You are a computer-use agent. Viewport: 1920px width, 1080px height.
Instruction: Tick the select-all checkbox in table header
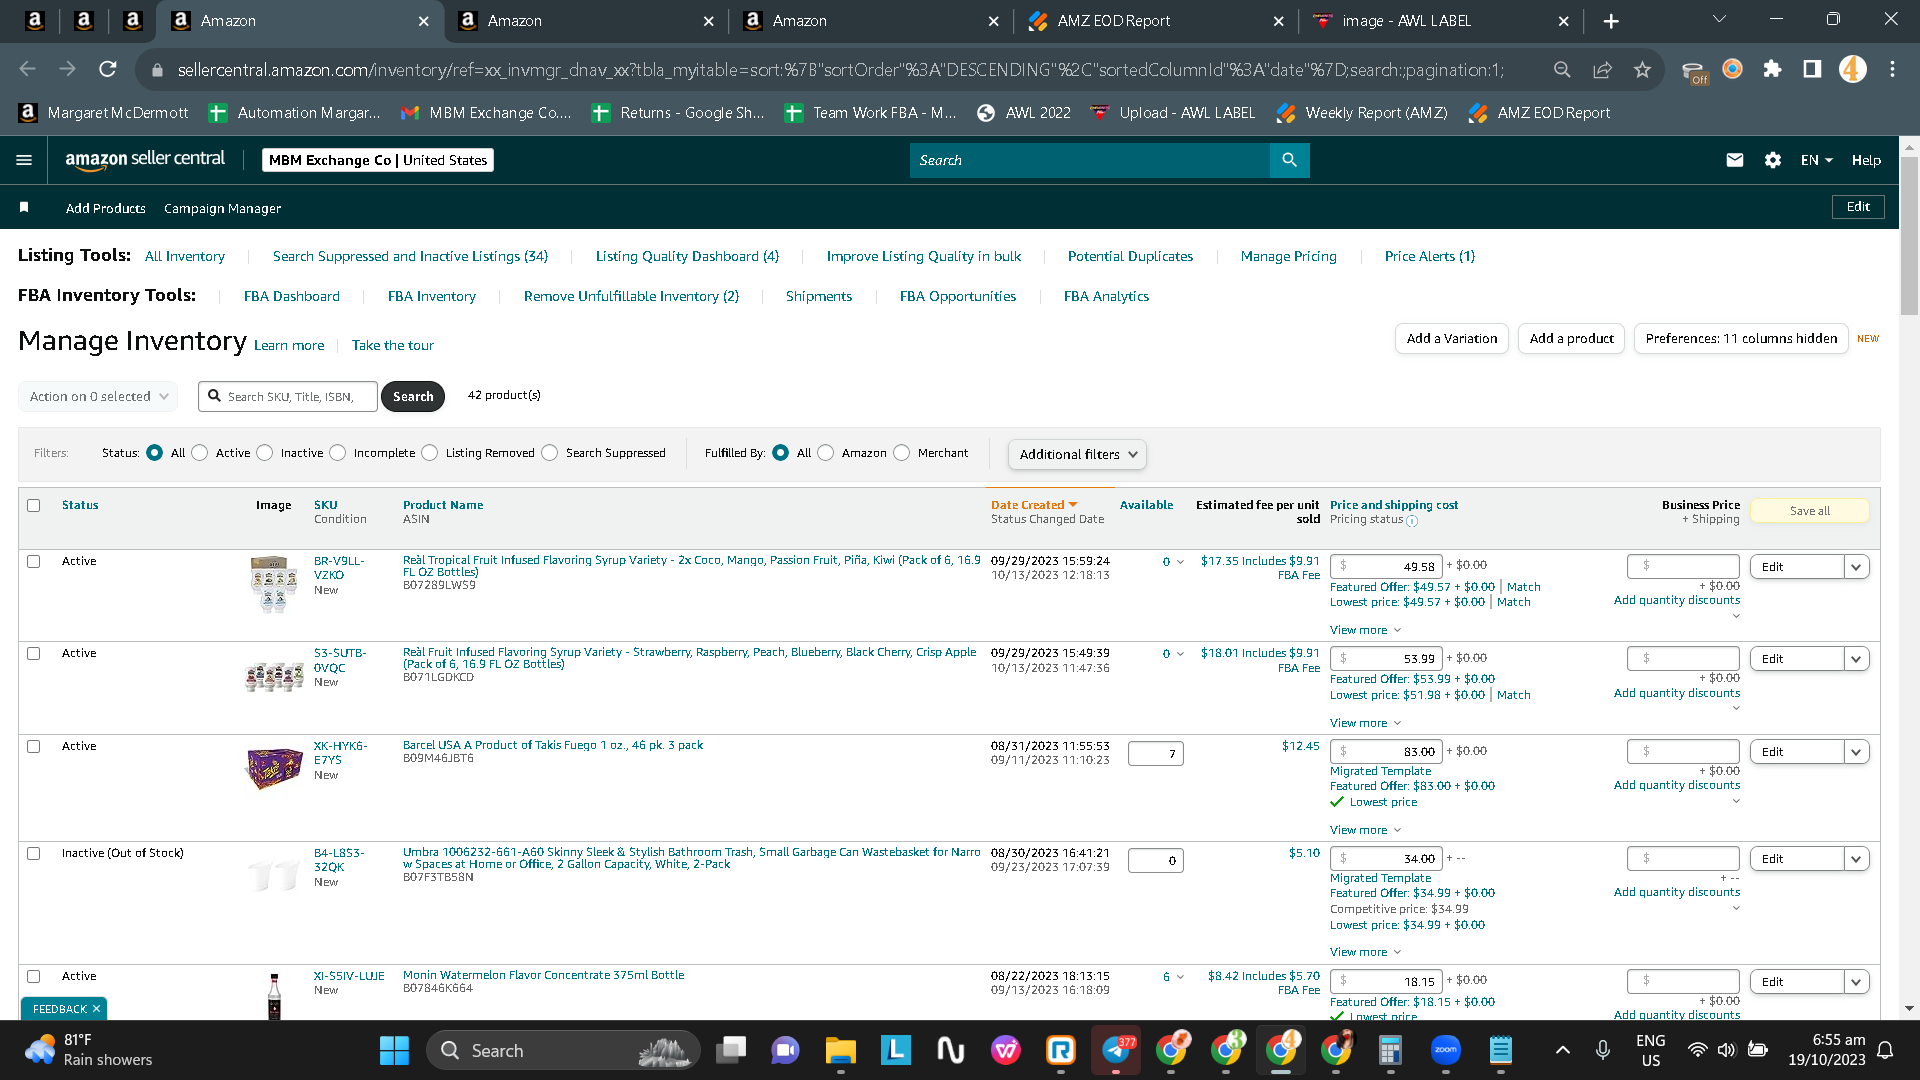click(x=34, y=506)
